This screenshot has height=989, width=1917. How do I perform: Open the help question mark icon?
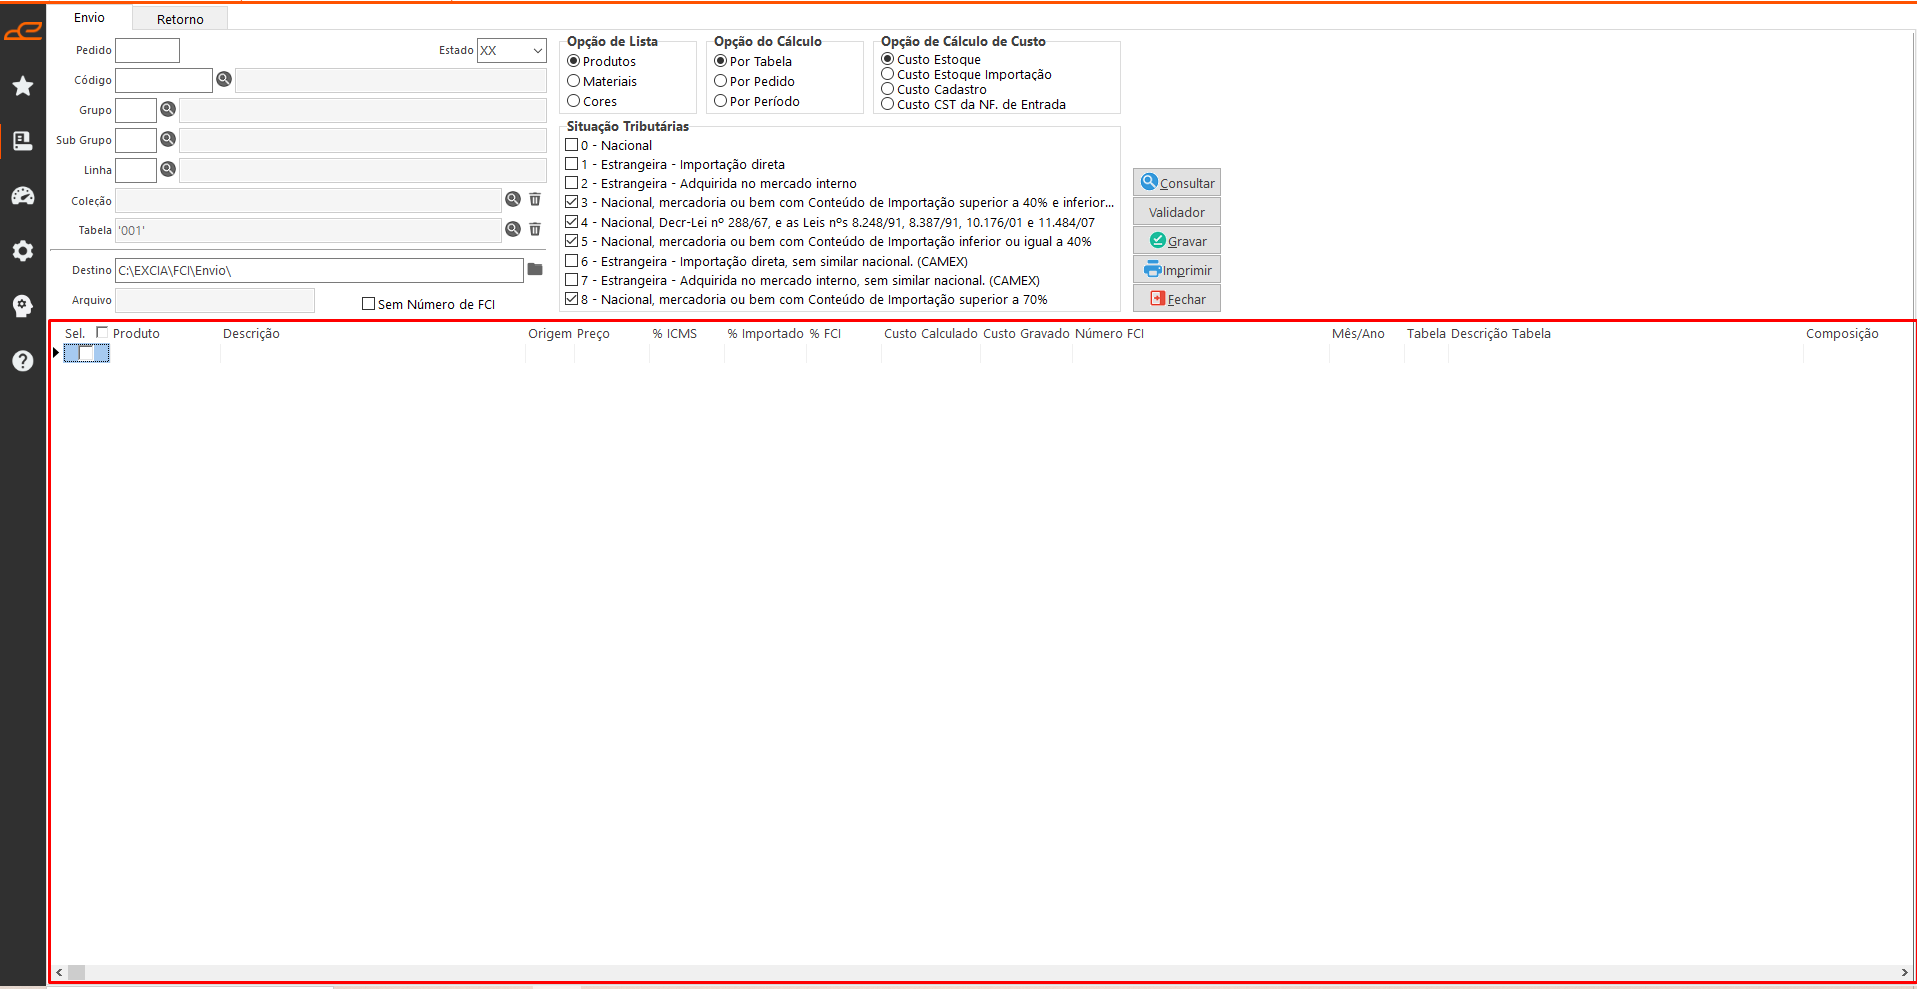[x=23, y=361]
